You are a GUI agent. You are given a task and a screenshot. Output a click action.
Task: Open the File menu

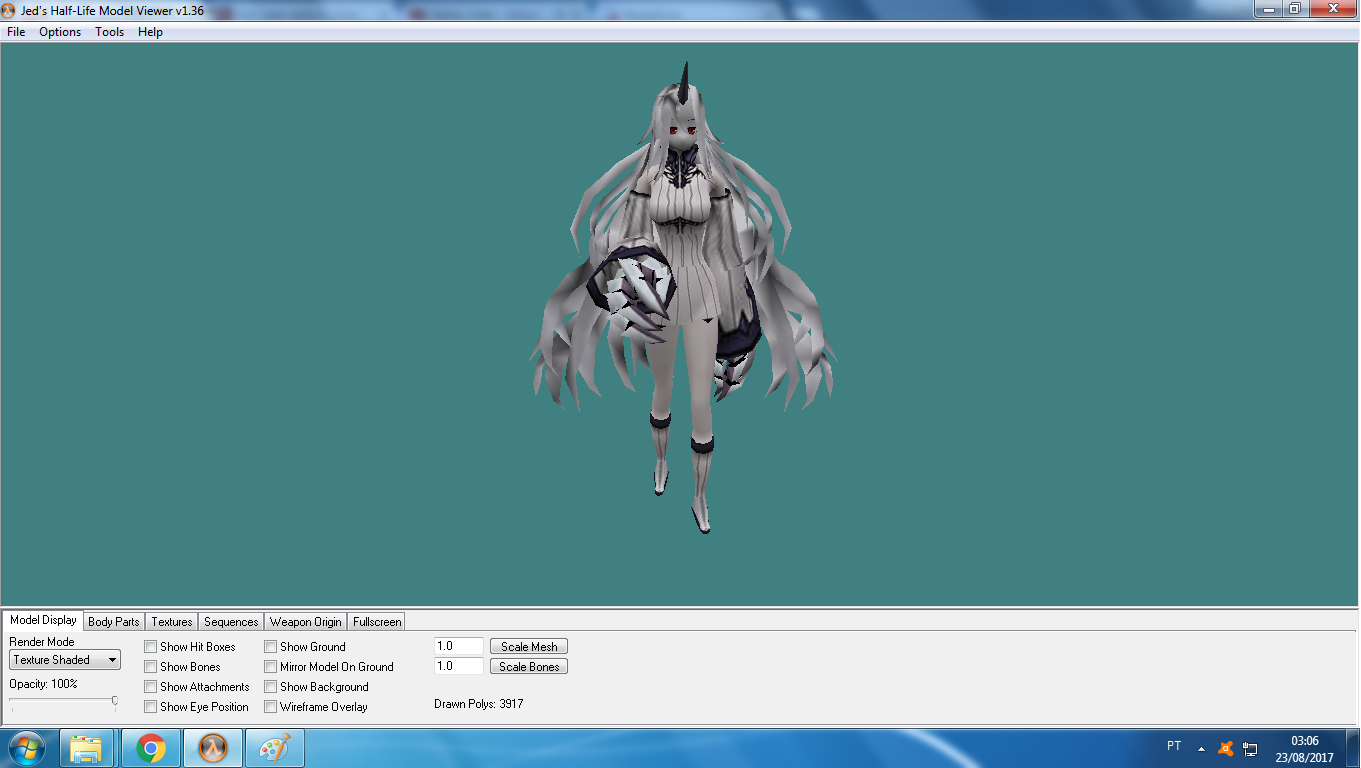click(x=16, y=32)
